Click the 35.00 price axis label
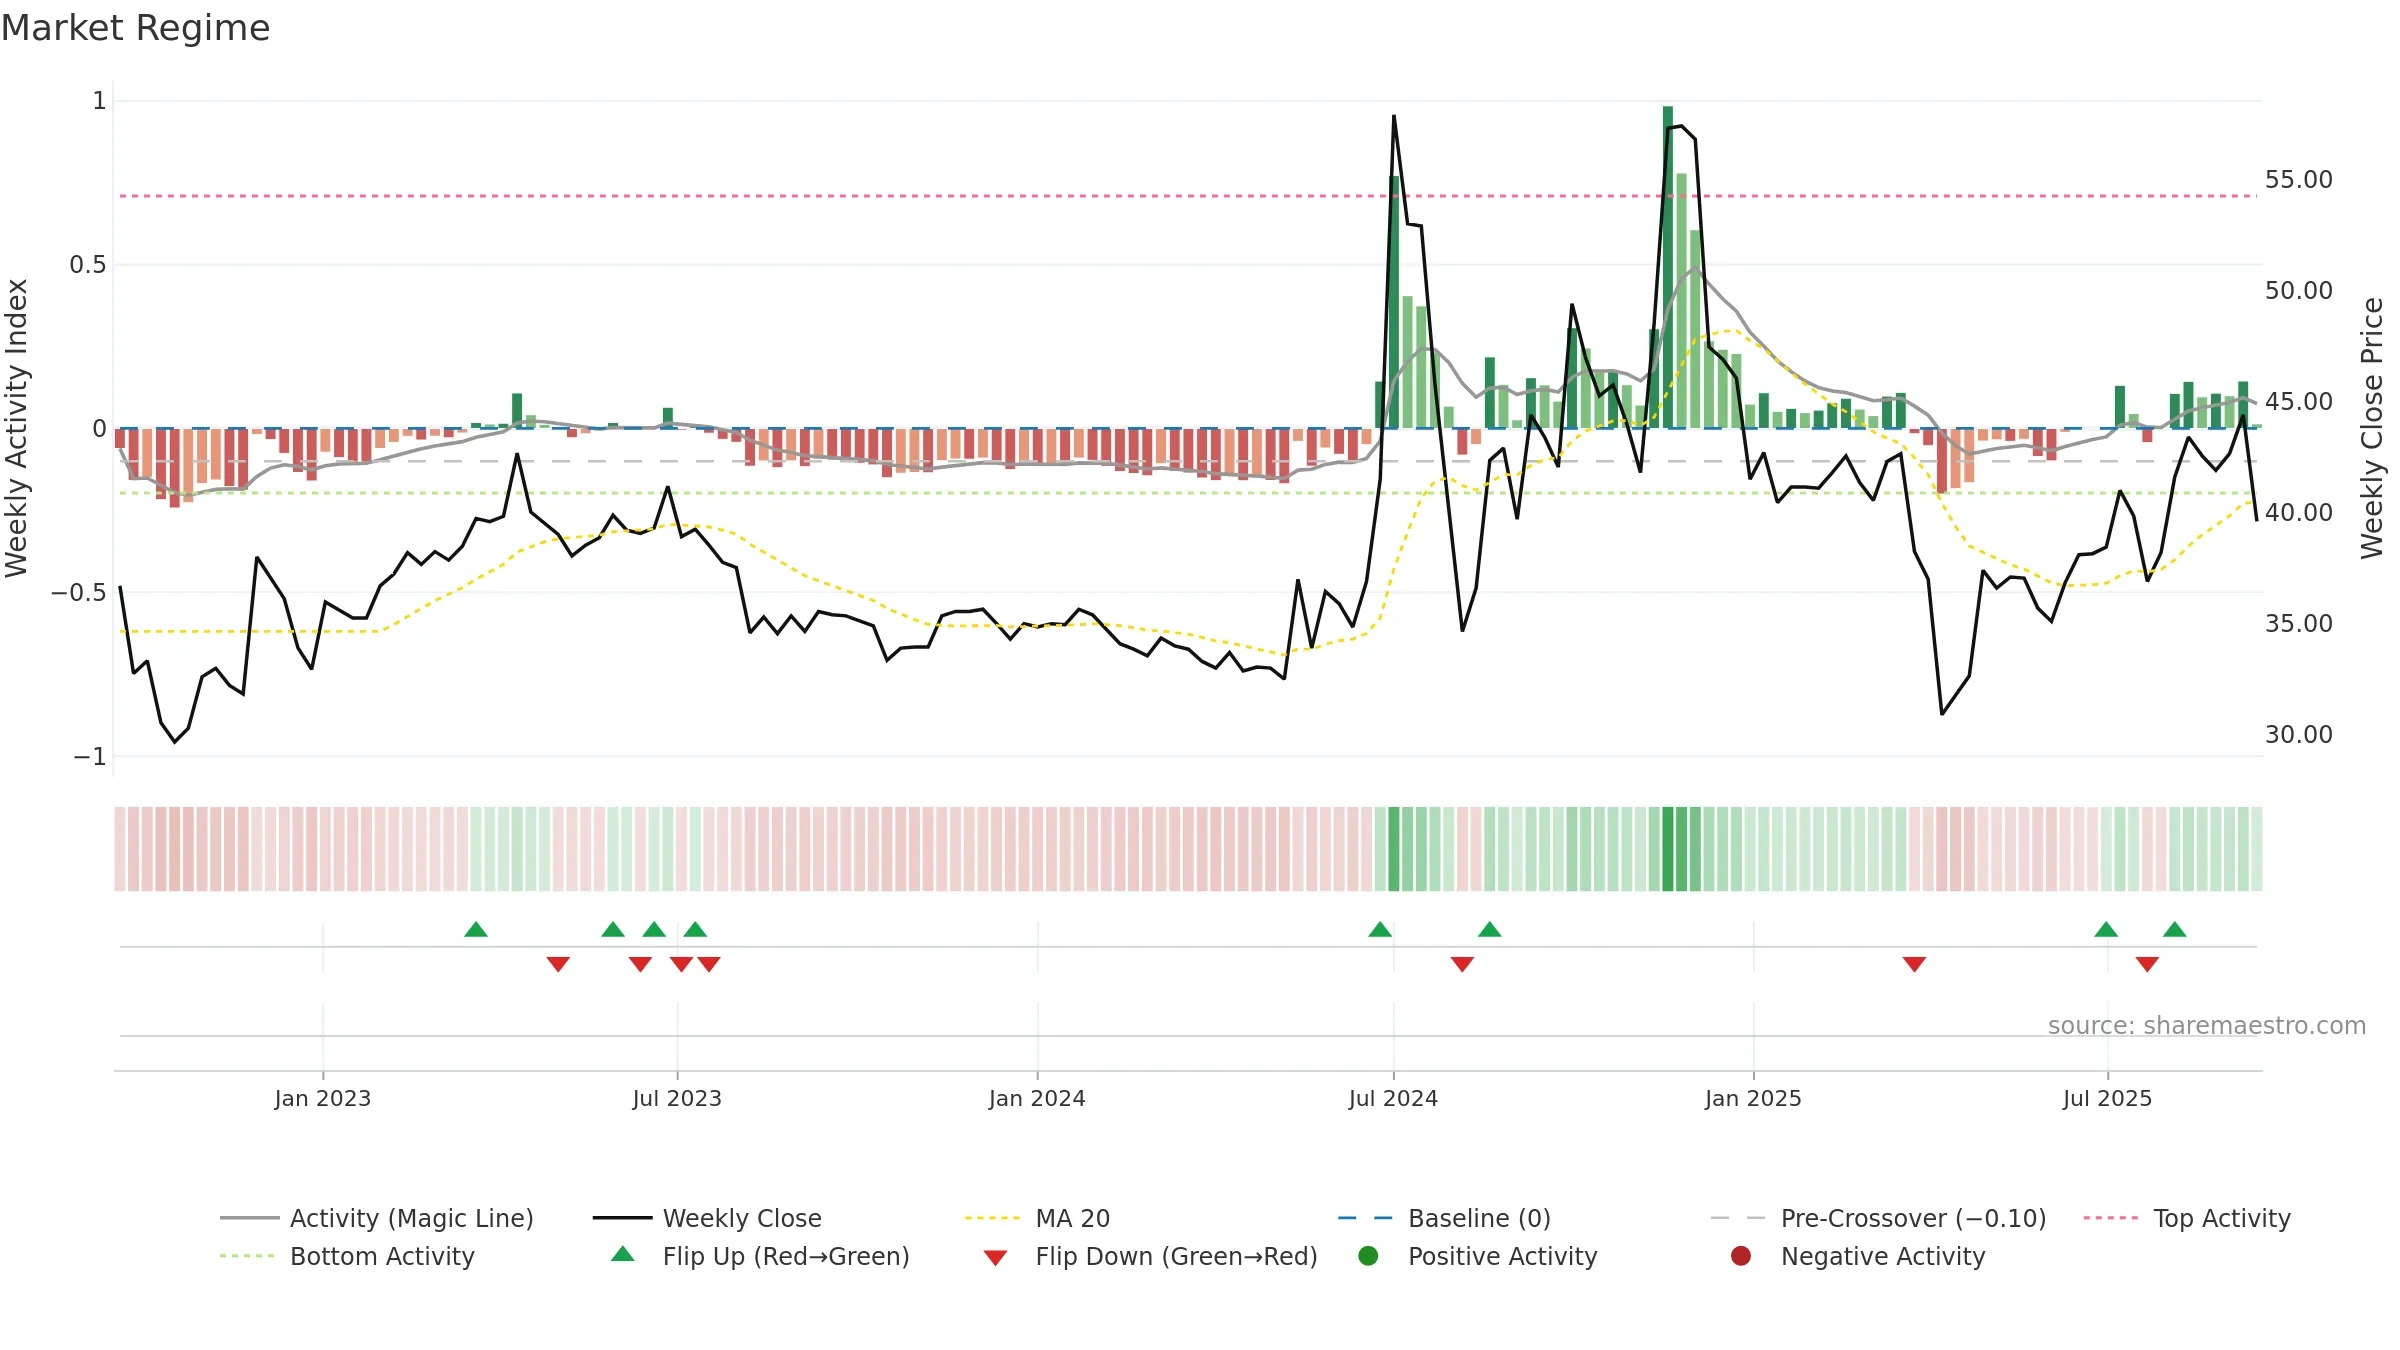This screenshot has width=2400, height=1350. tap(2298, 624)
